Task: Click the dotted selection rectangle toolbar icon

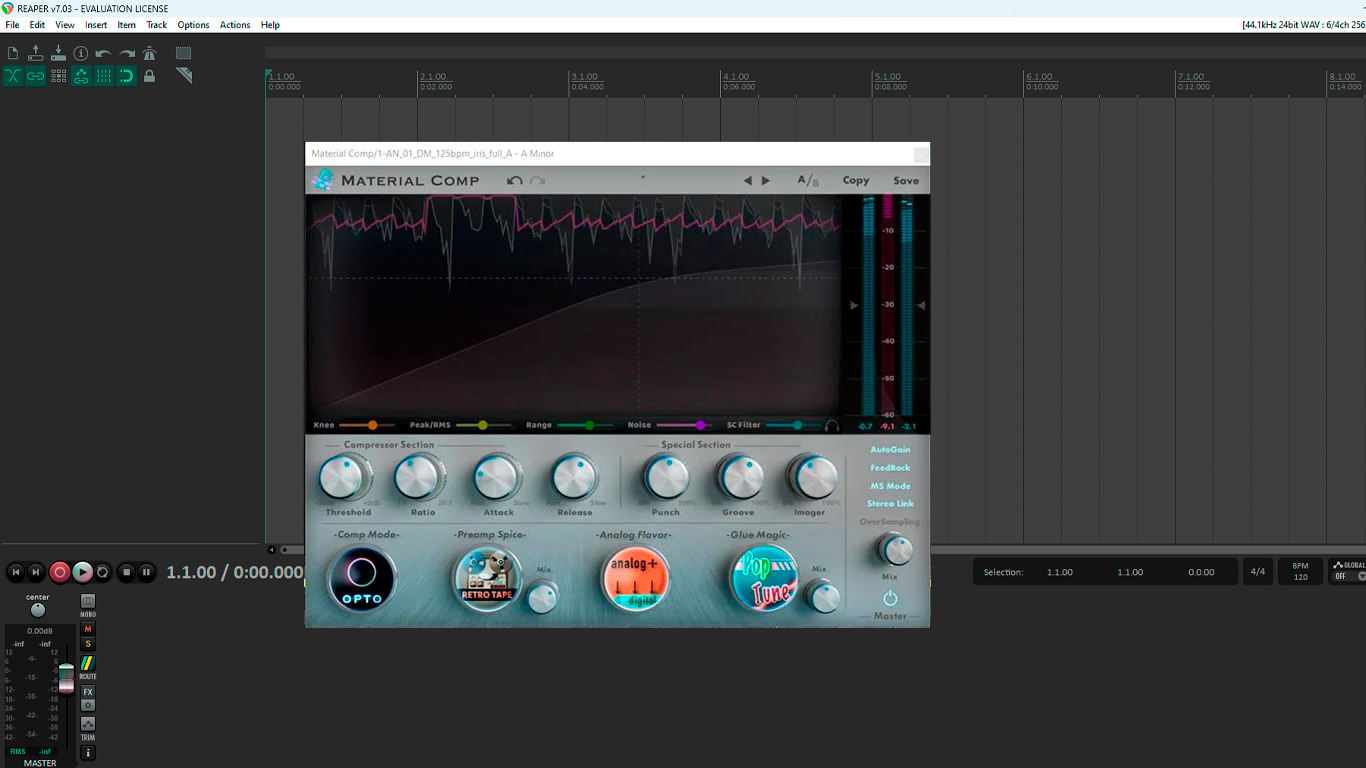Action: tap(184, 53)
